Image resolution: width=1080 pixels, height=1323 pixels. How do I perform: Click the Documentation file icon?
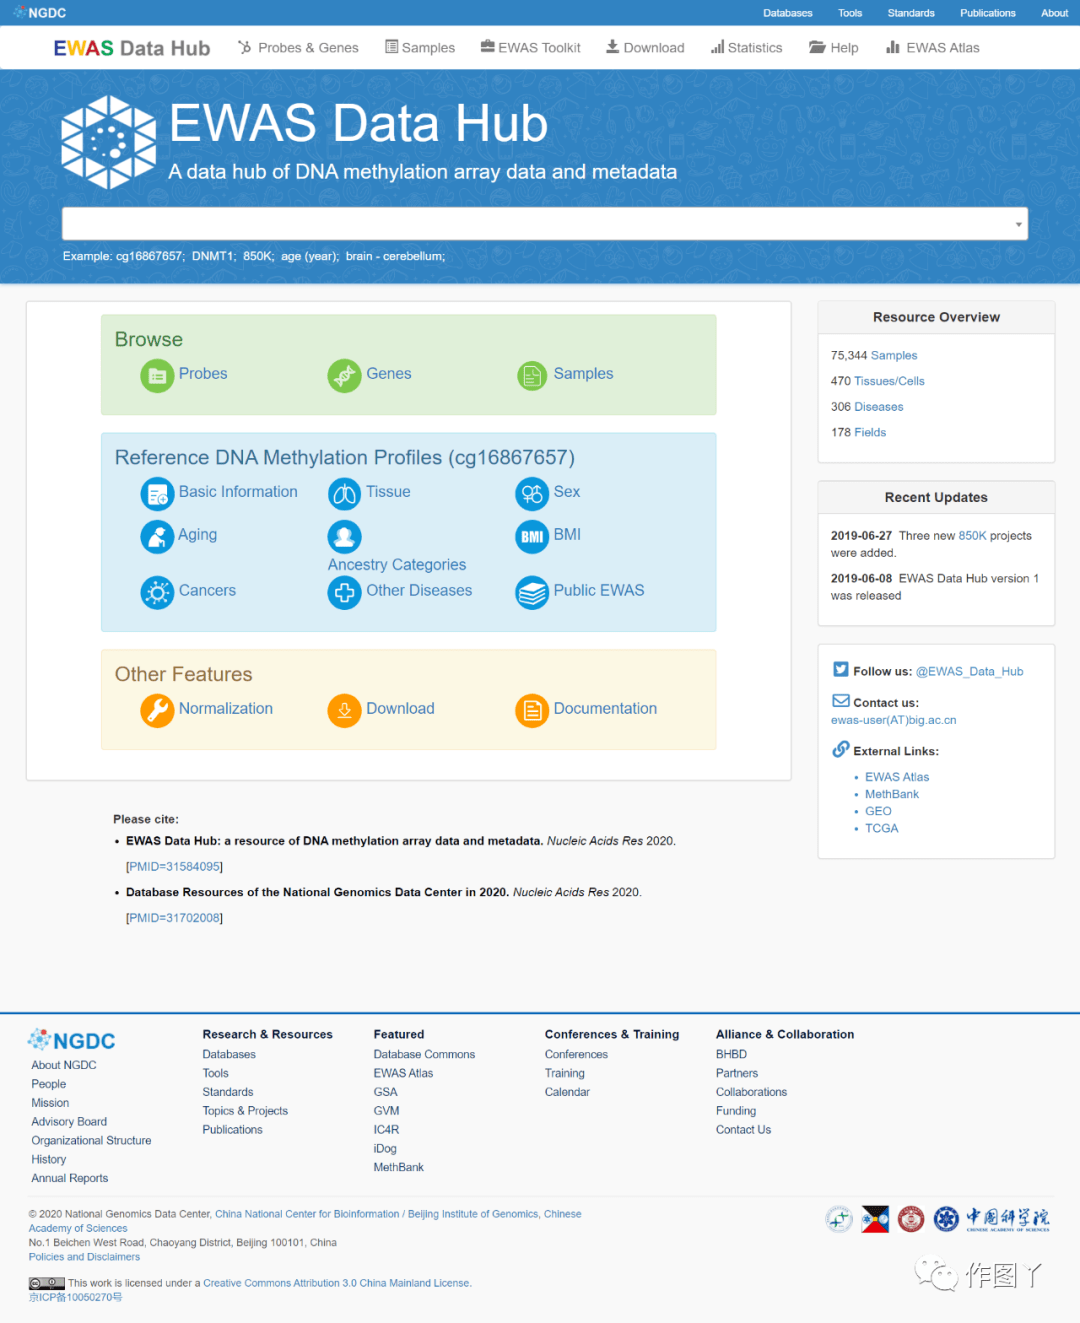coord(532,710)
